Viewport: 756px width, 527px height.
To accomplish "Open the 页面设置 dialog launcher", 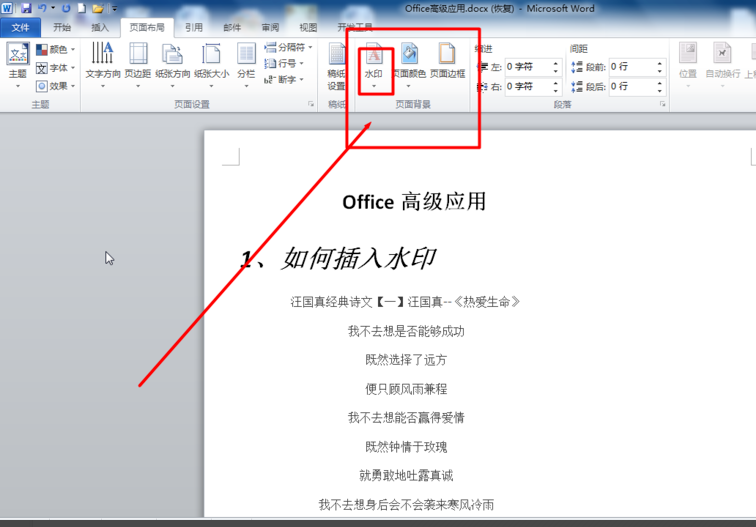I will pos(311,104).
